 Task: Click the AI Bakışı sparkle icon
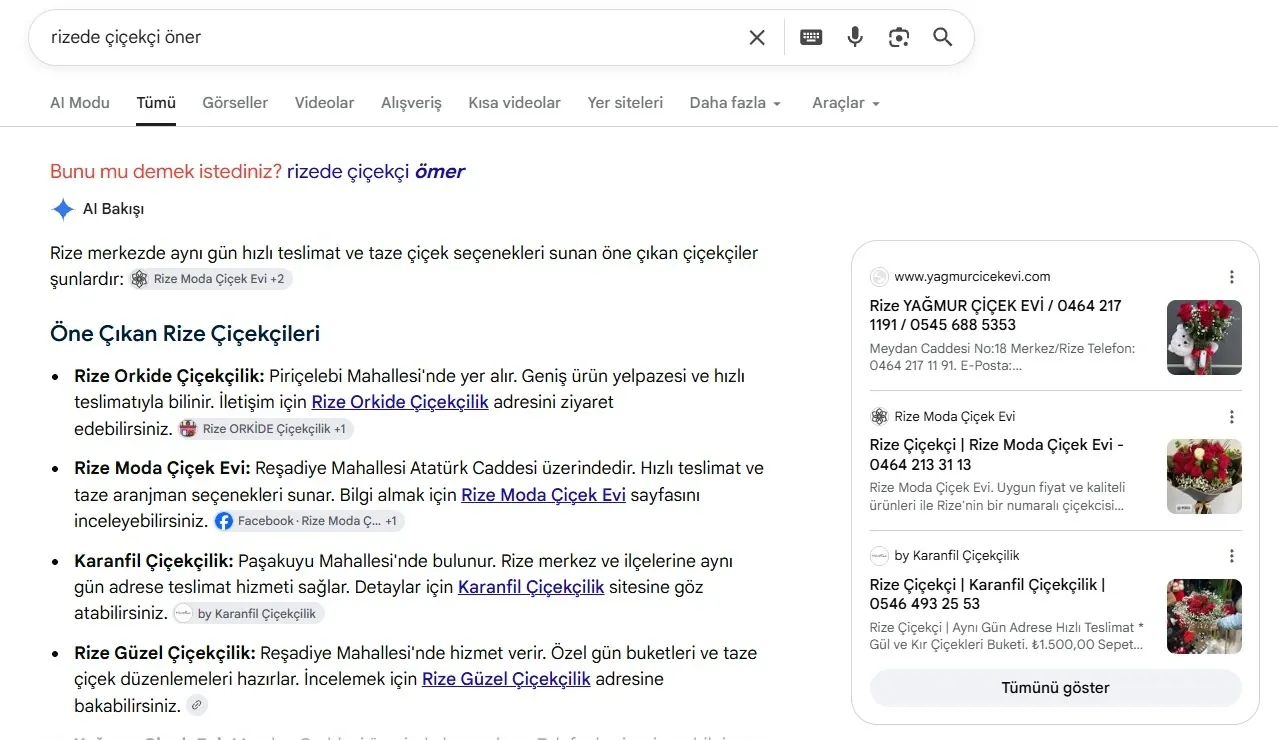click(63, 209)
